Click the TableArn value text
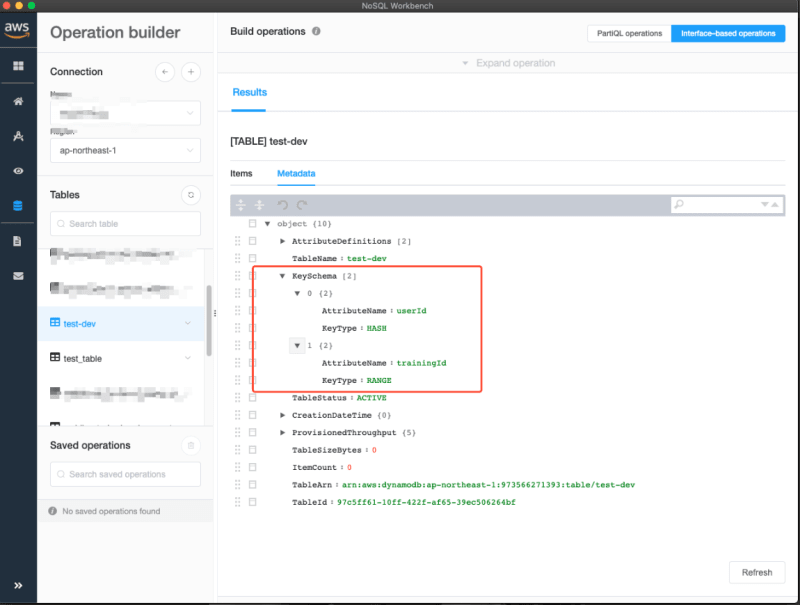Image resolution: width=800 pixels, height=605 pixels. click(488, 485)
